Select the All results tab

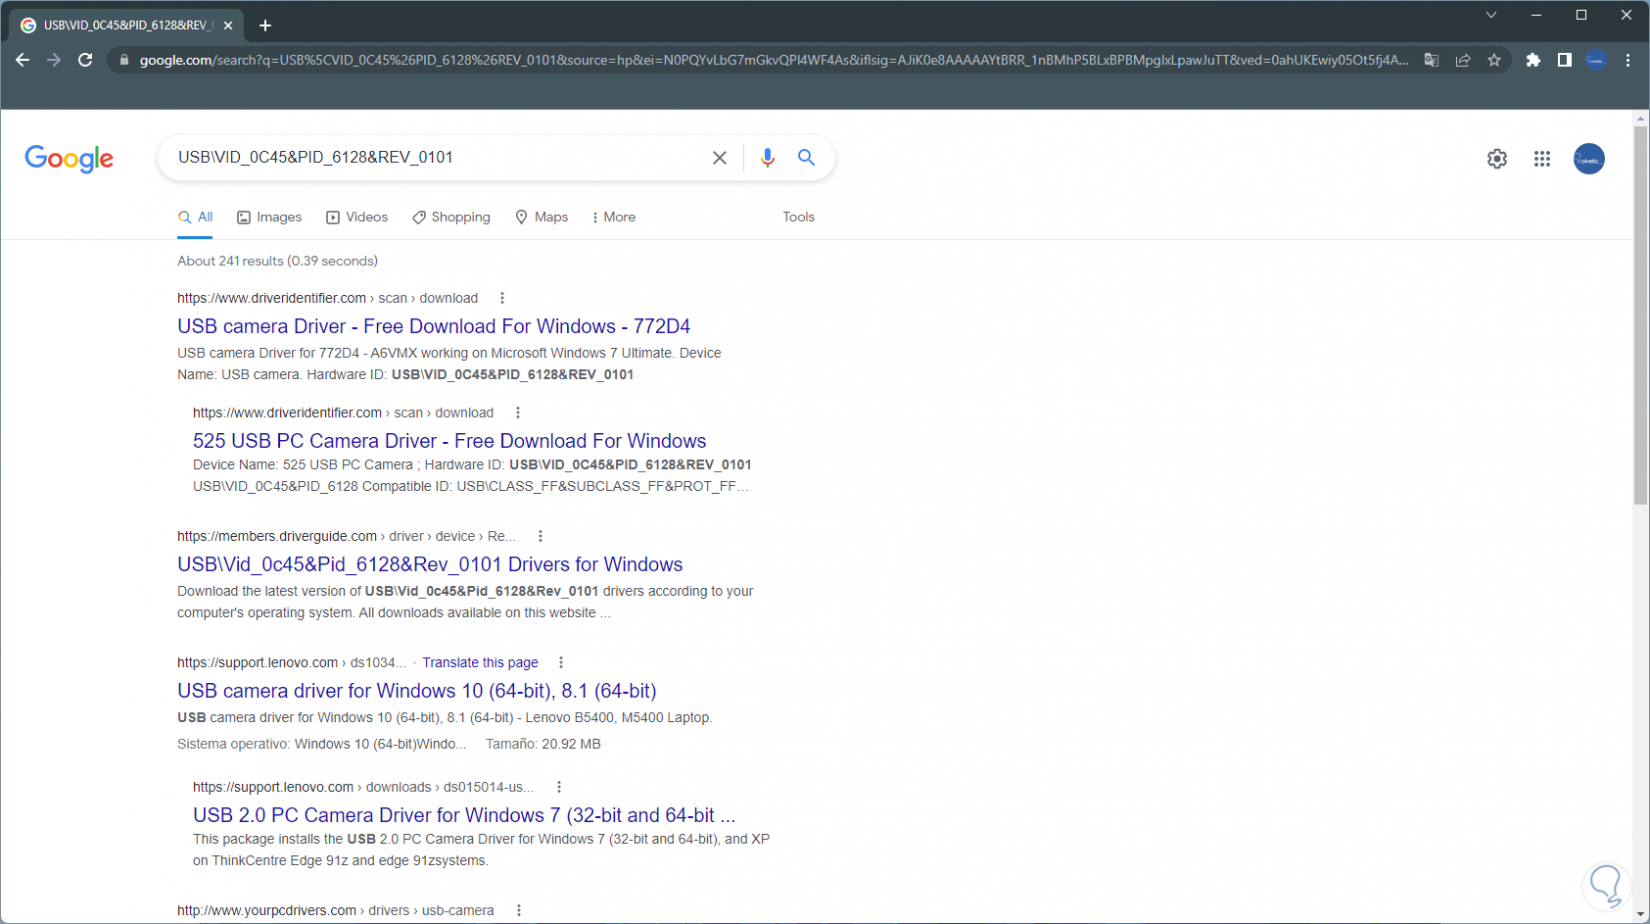coord(195,217)
